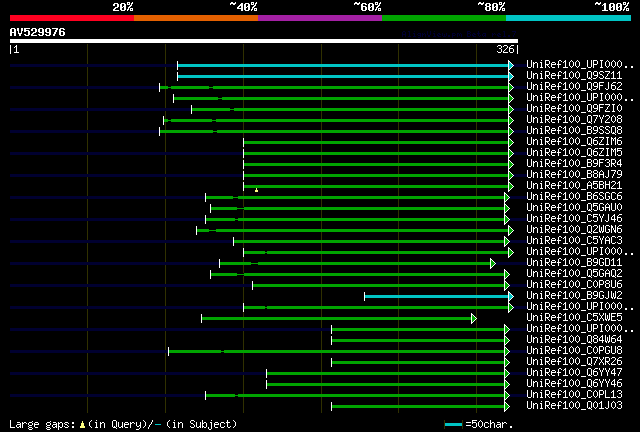Open the UniRef100_Q5GAU0 hit label

pos(574,208)
